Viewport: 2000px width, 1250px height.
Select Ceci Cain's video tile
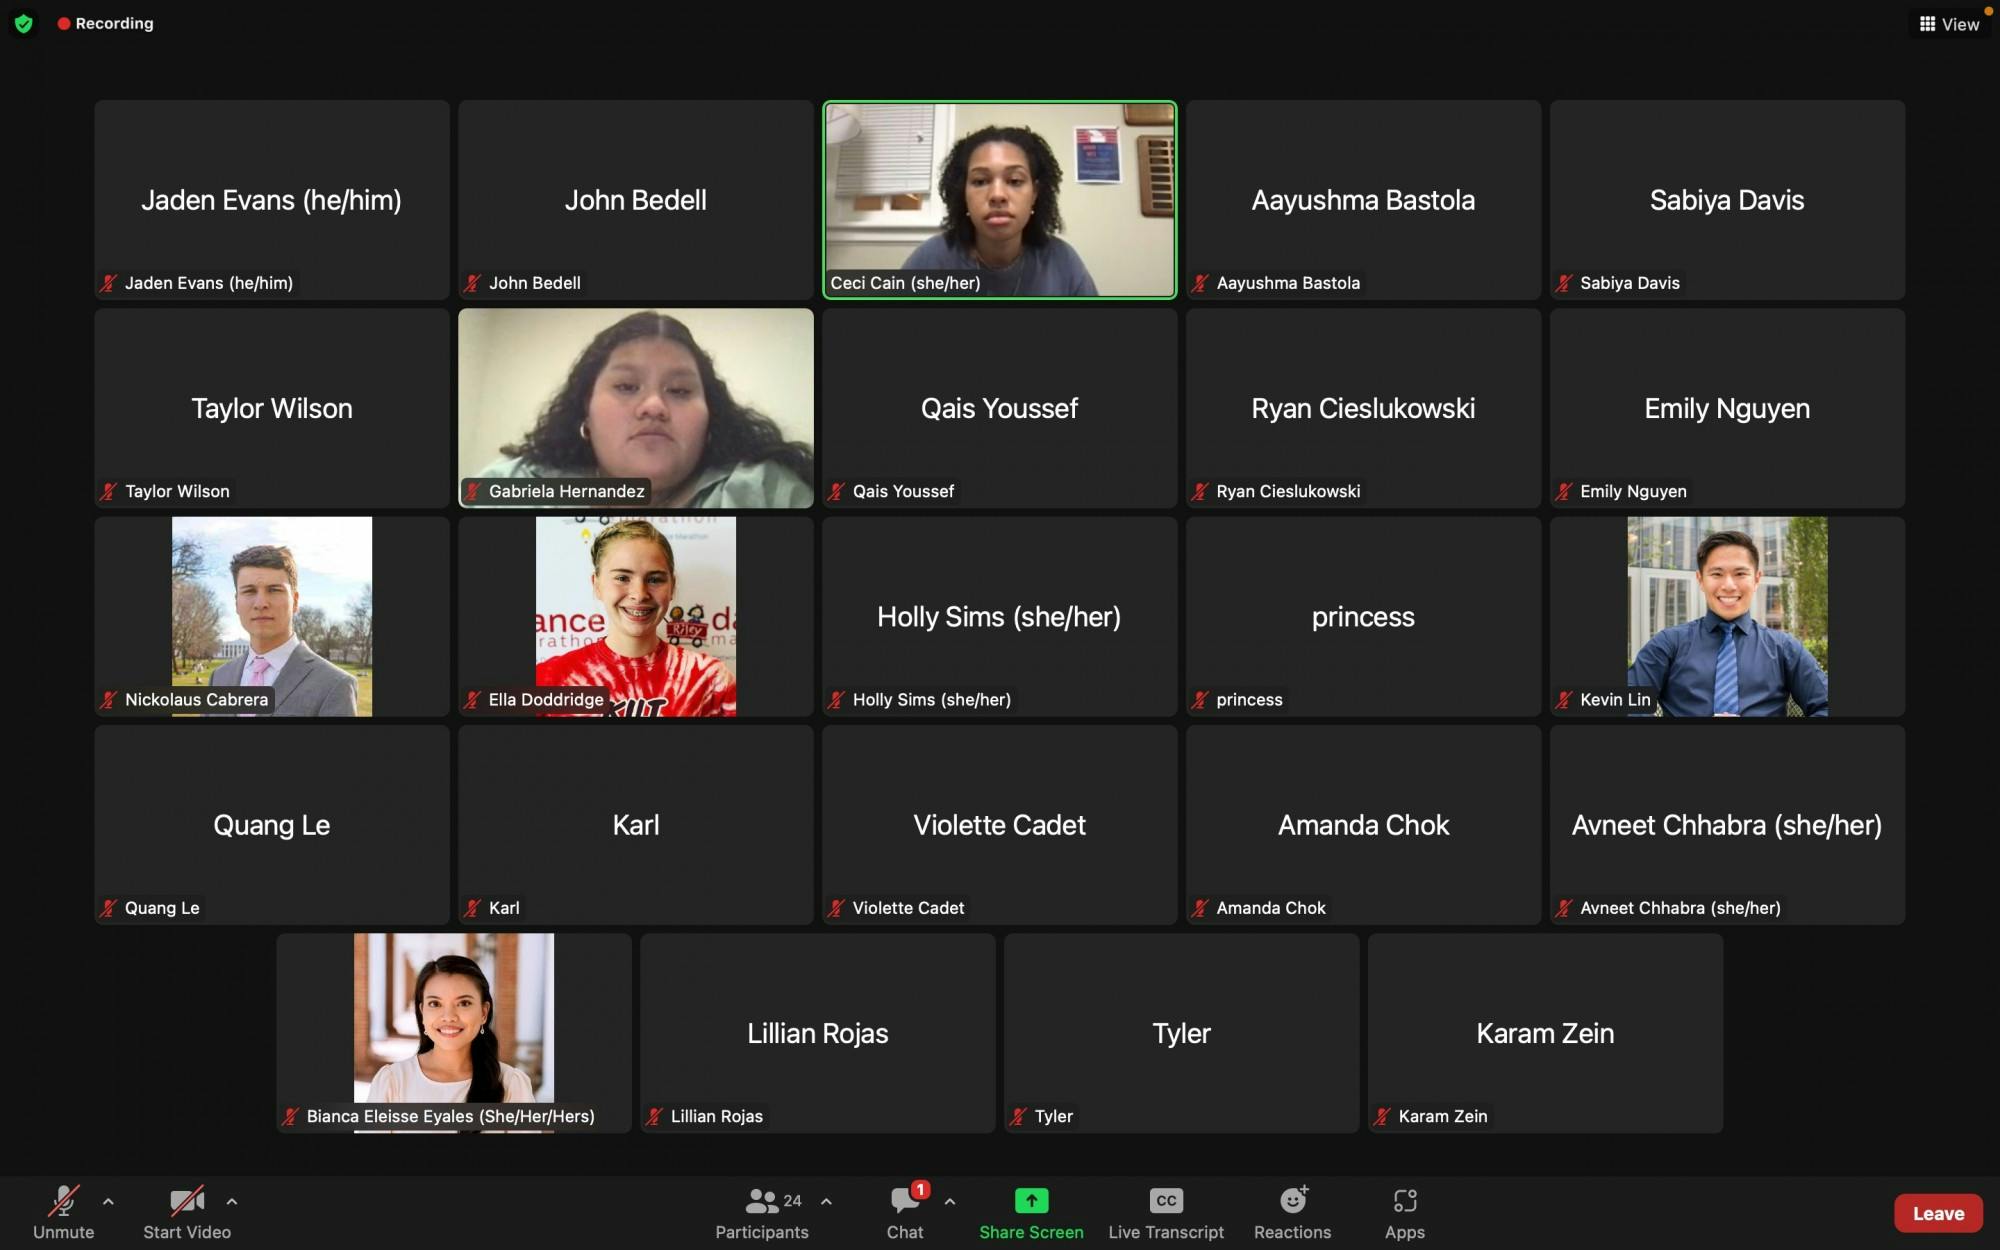coord(999,199)
